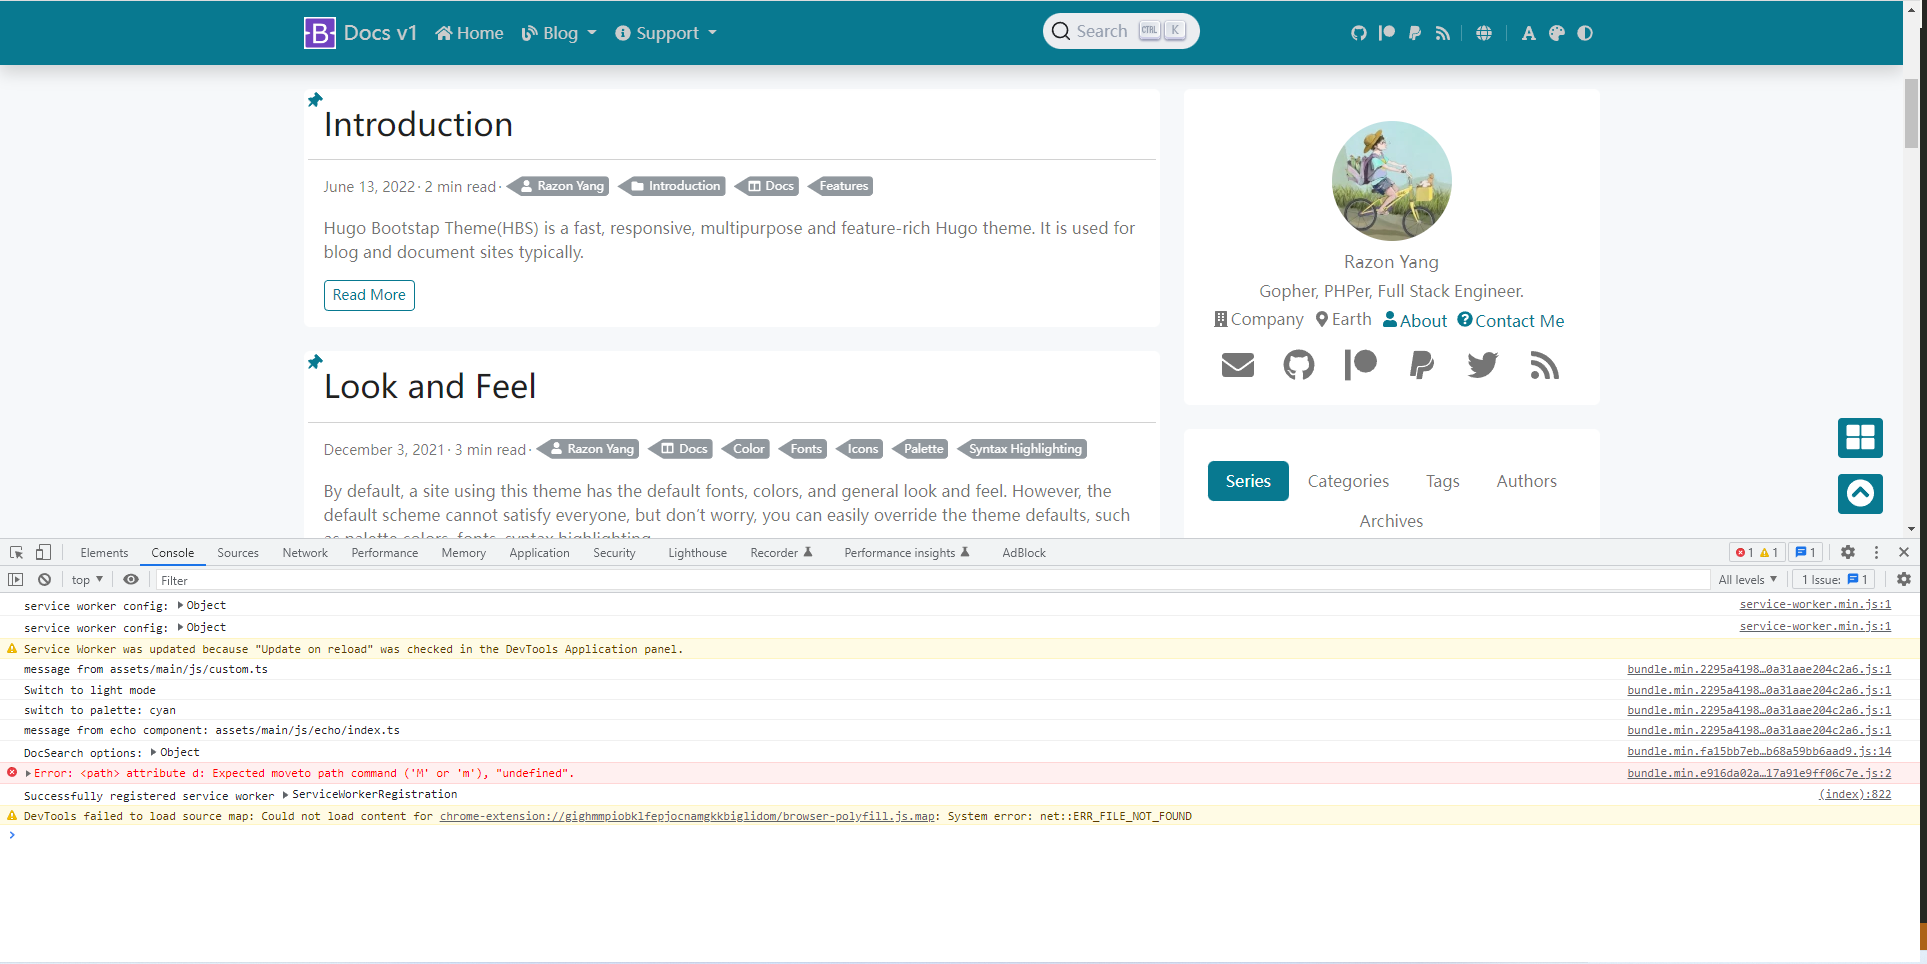Open the About profile link
This screenshot has height=964, width=1927.
pos(1414,320)
